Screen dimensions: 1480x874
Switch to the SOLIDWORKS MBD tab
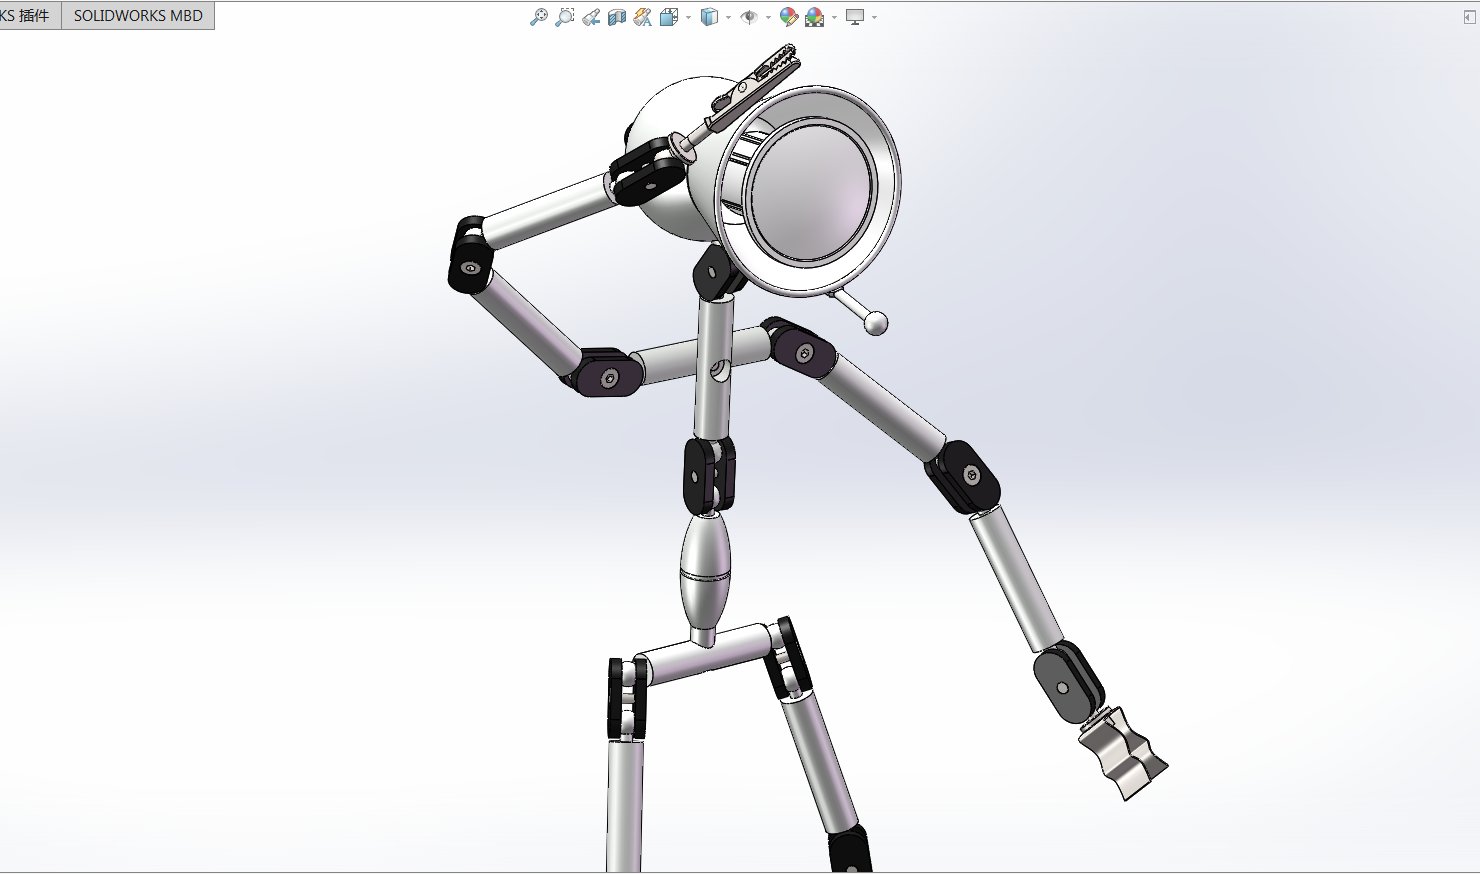[x=138, y=15]
